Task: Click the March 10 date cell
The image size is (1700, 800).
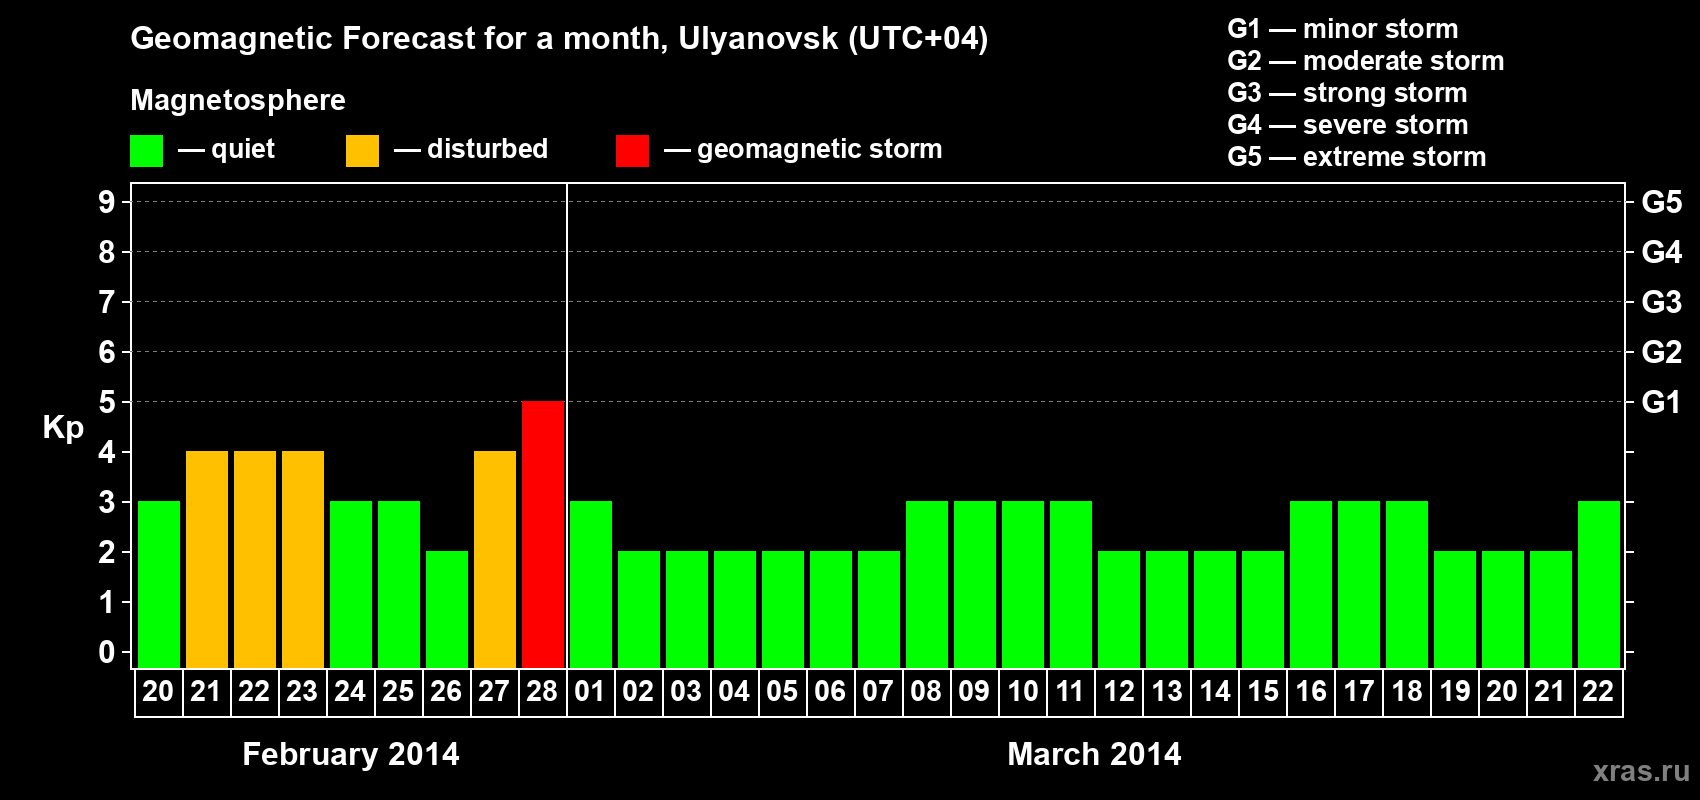Action: [1023, 692]
